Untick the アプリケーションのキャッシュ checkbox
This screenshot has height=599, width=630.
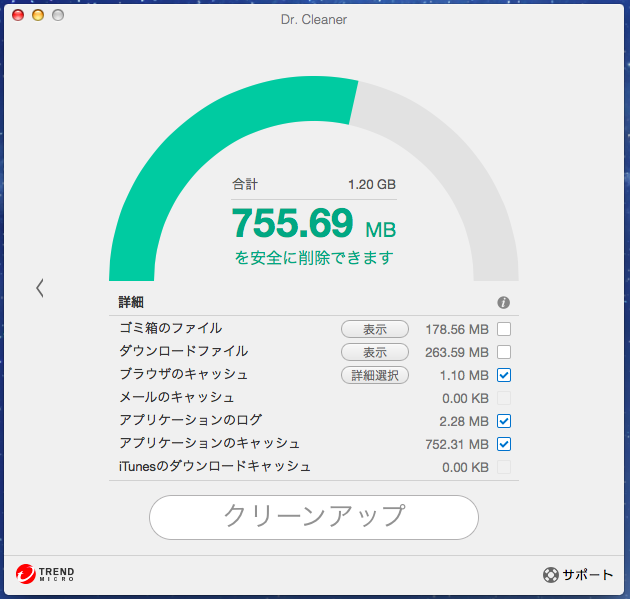pyautogui.click(x=504, y=444)
